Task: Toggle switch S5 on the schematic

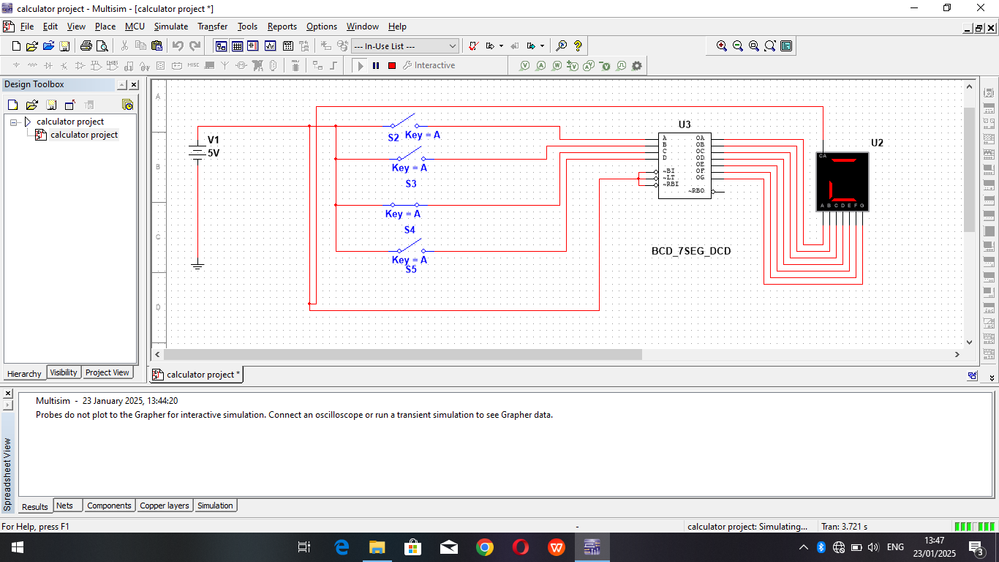Action: [409, 247]
